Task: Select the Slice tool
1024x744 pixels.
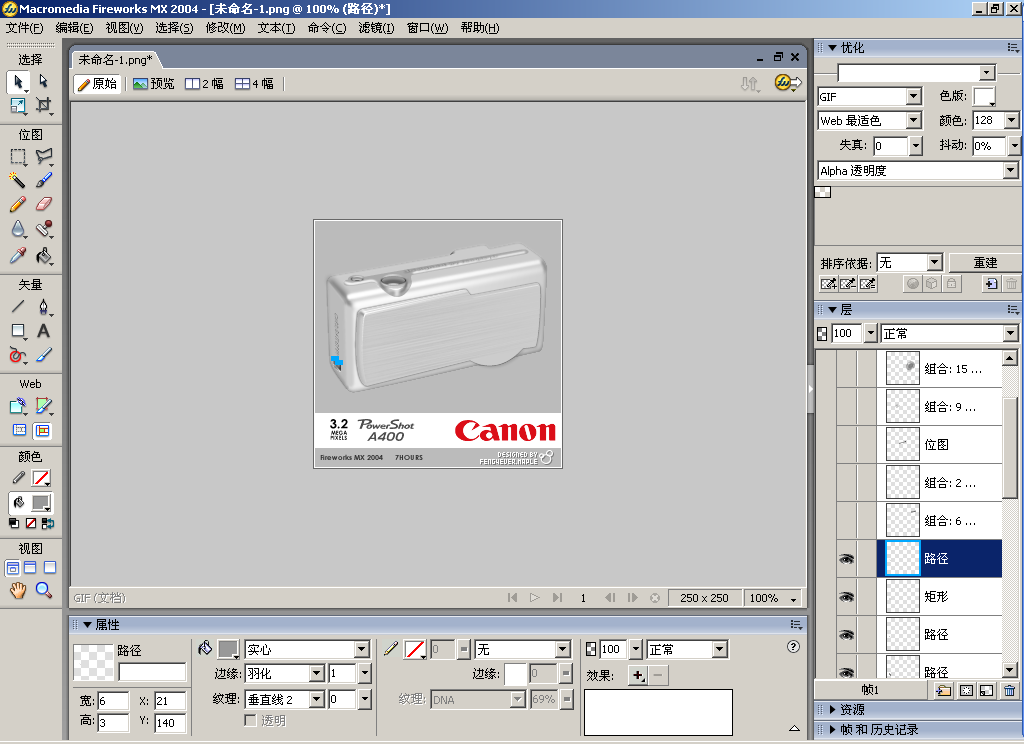Action: coord(43,406)
